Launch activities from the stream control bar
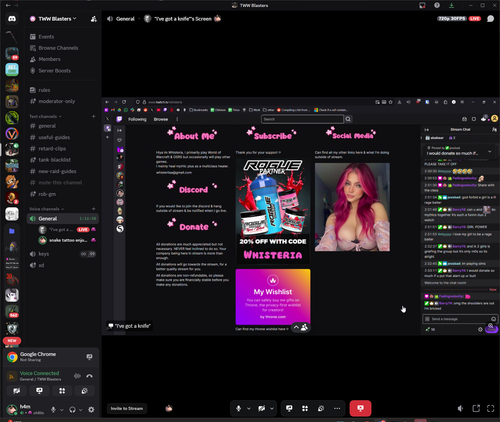Screen dimensions: 500x422 click(x=305, y=408)
